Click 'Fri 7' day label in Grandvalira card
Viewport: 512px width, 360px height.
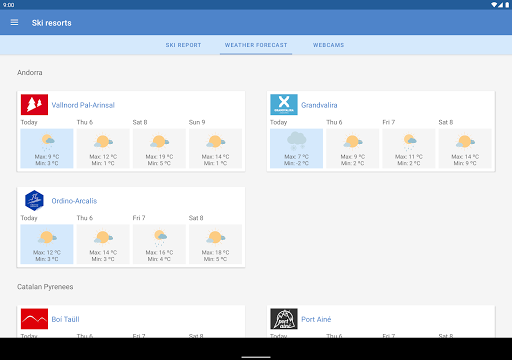(x=389, y=122)
